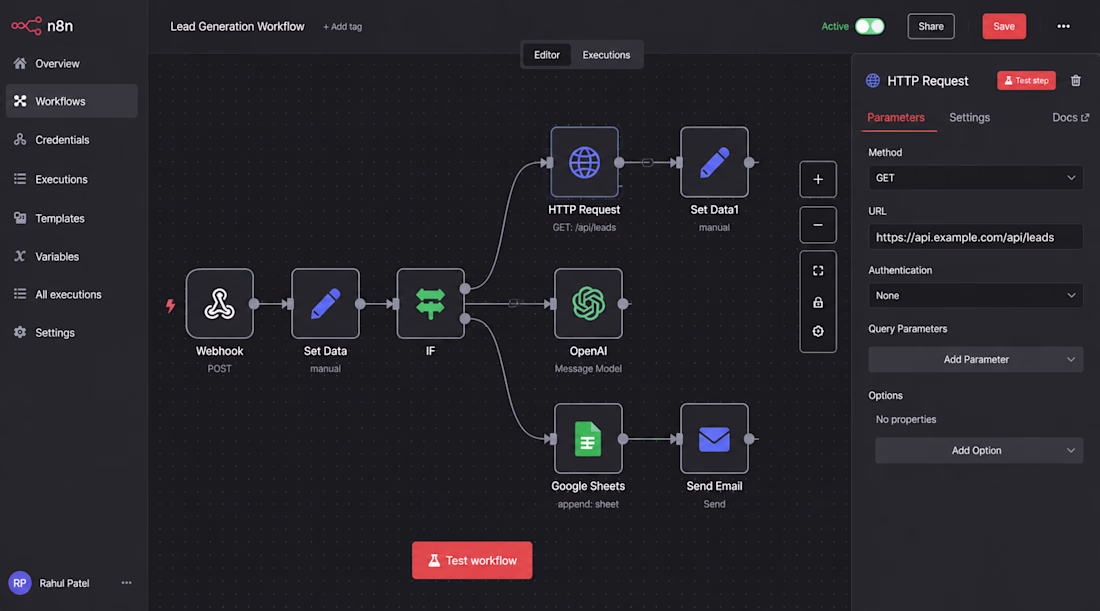Zoom in on the canvas
This screenshot has width=1100, height=611.
pyautogui.click(x=818, y=180)
